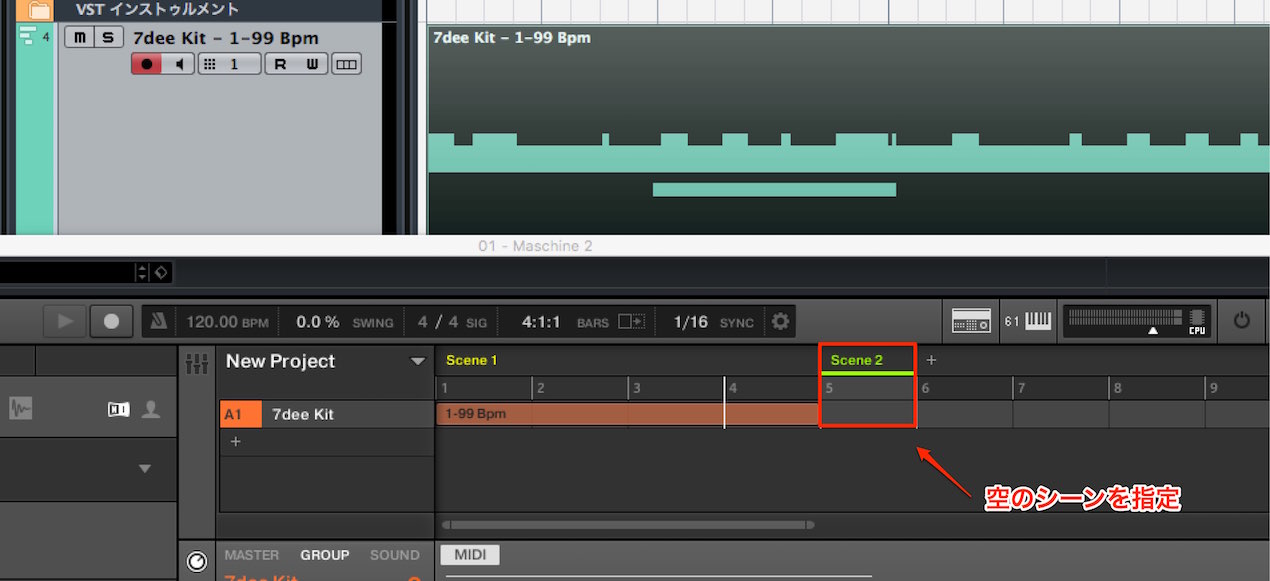Click the diamond icon beside the stepper
The height and width of the screenshot is (581, 1270).
[x=161, y=272]
